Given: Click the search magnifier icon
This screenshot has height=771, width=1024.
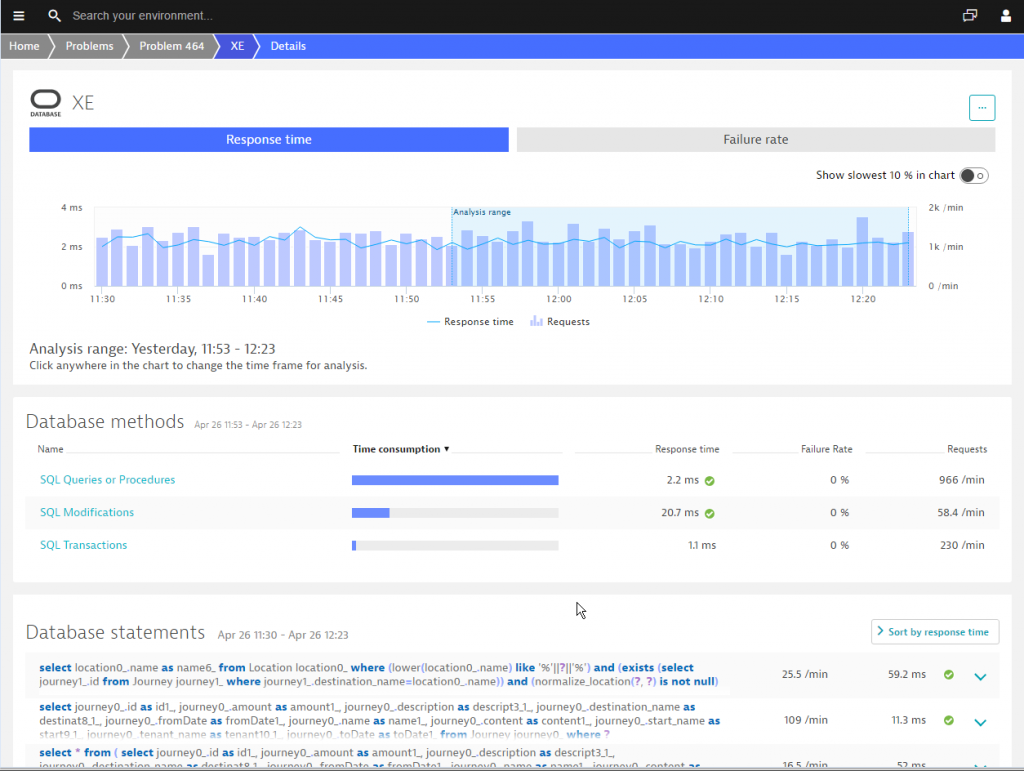Looking at the screenshot, I should [55, 16].
